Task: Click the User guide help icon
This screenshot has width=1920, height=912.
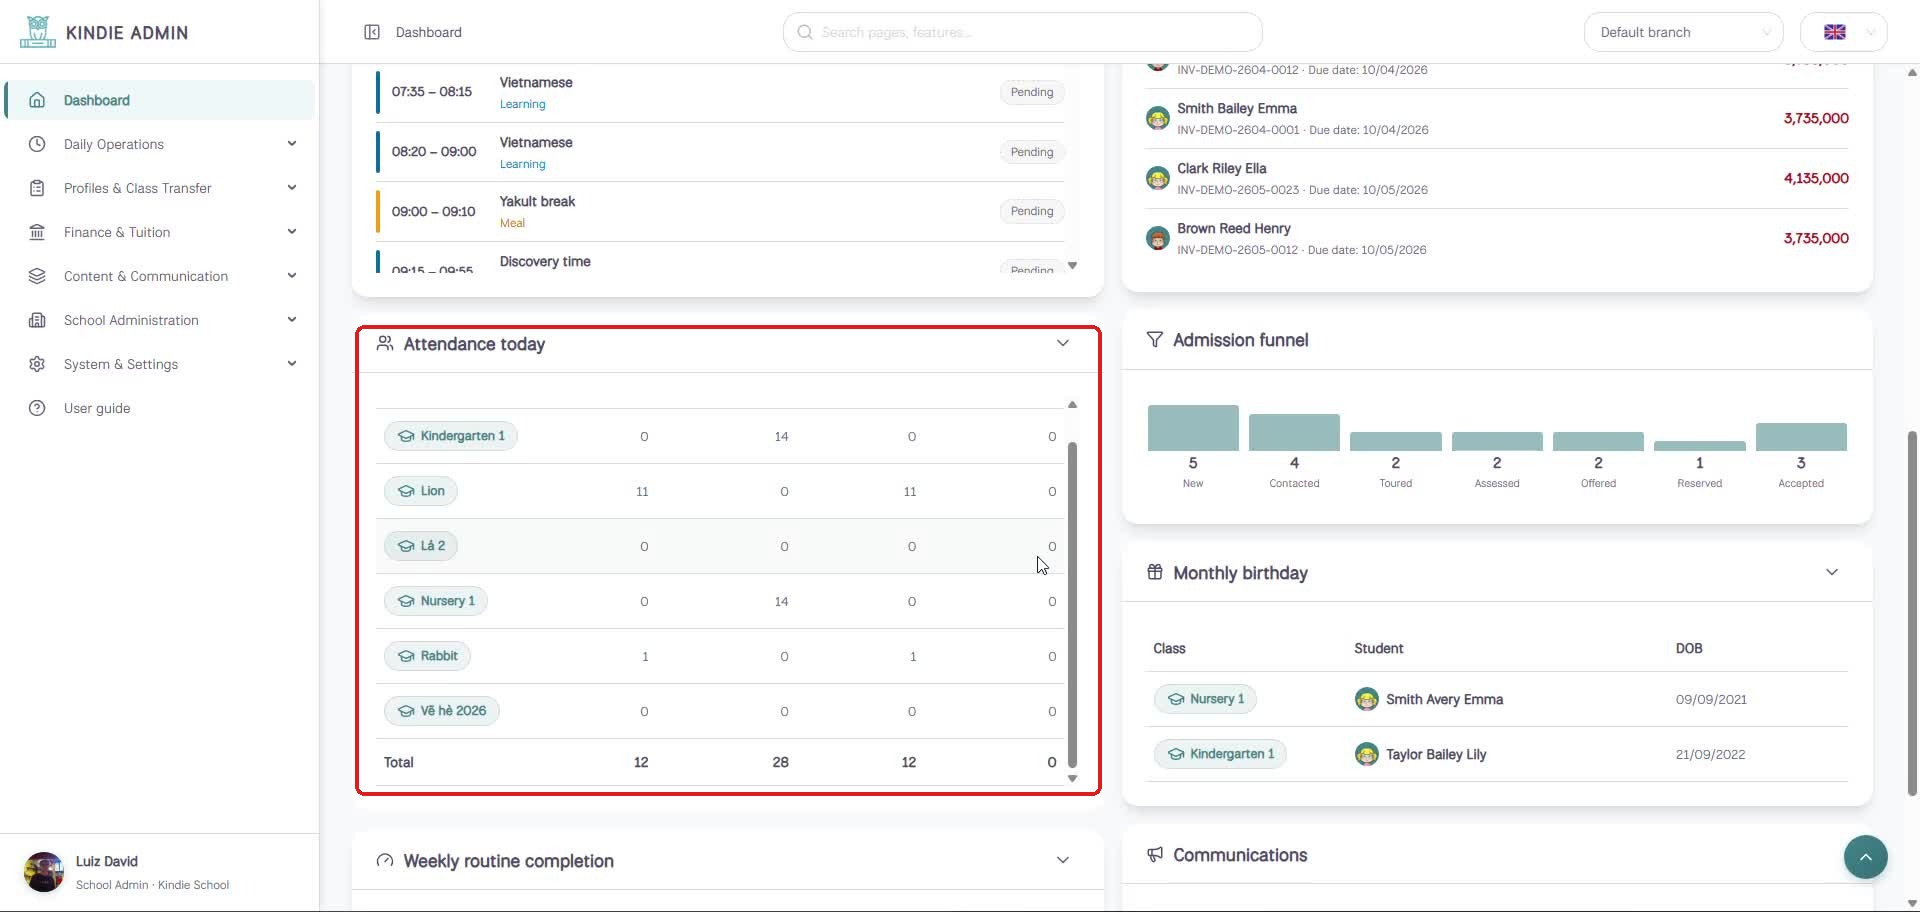Action: point(37,408)
